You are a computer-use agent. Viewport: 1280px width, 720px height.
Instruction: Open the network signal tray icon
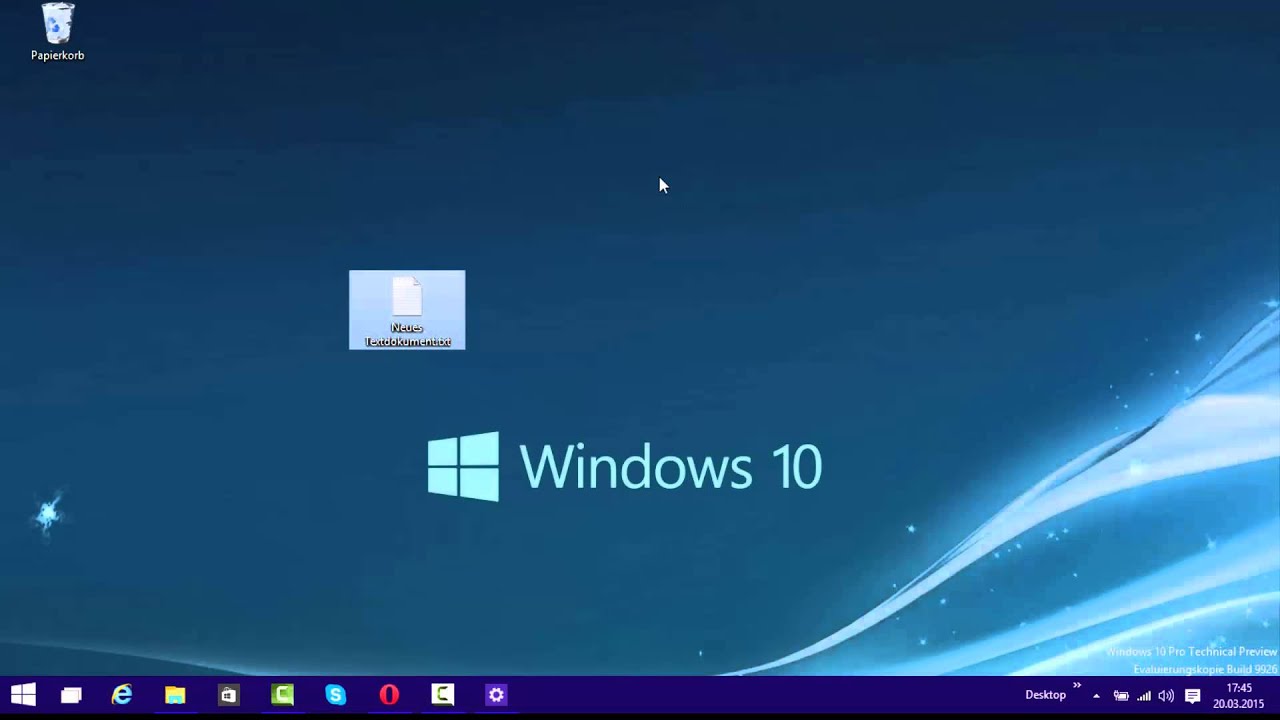click(x=1144, y=696)
